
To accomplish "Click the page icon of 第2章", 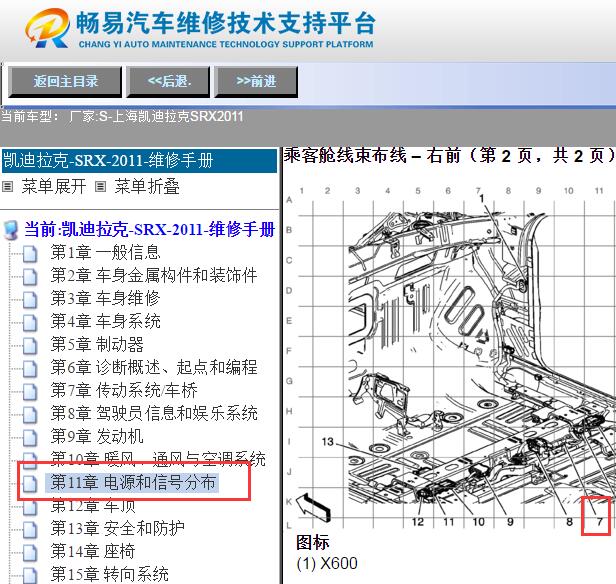I will click(x=30, y=276).
